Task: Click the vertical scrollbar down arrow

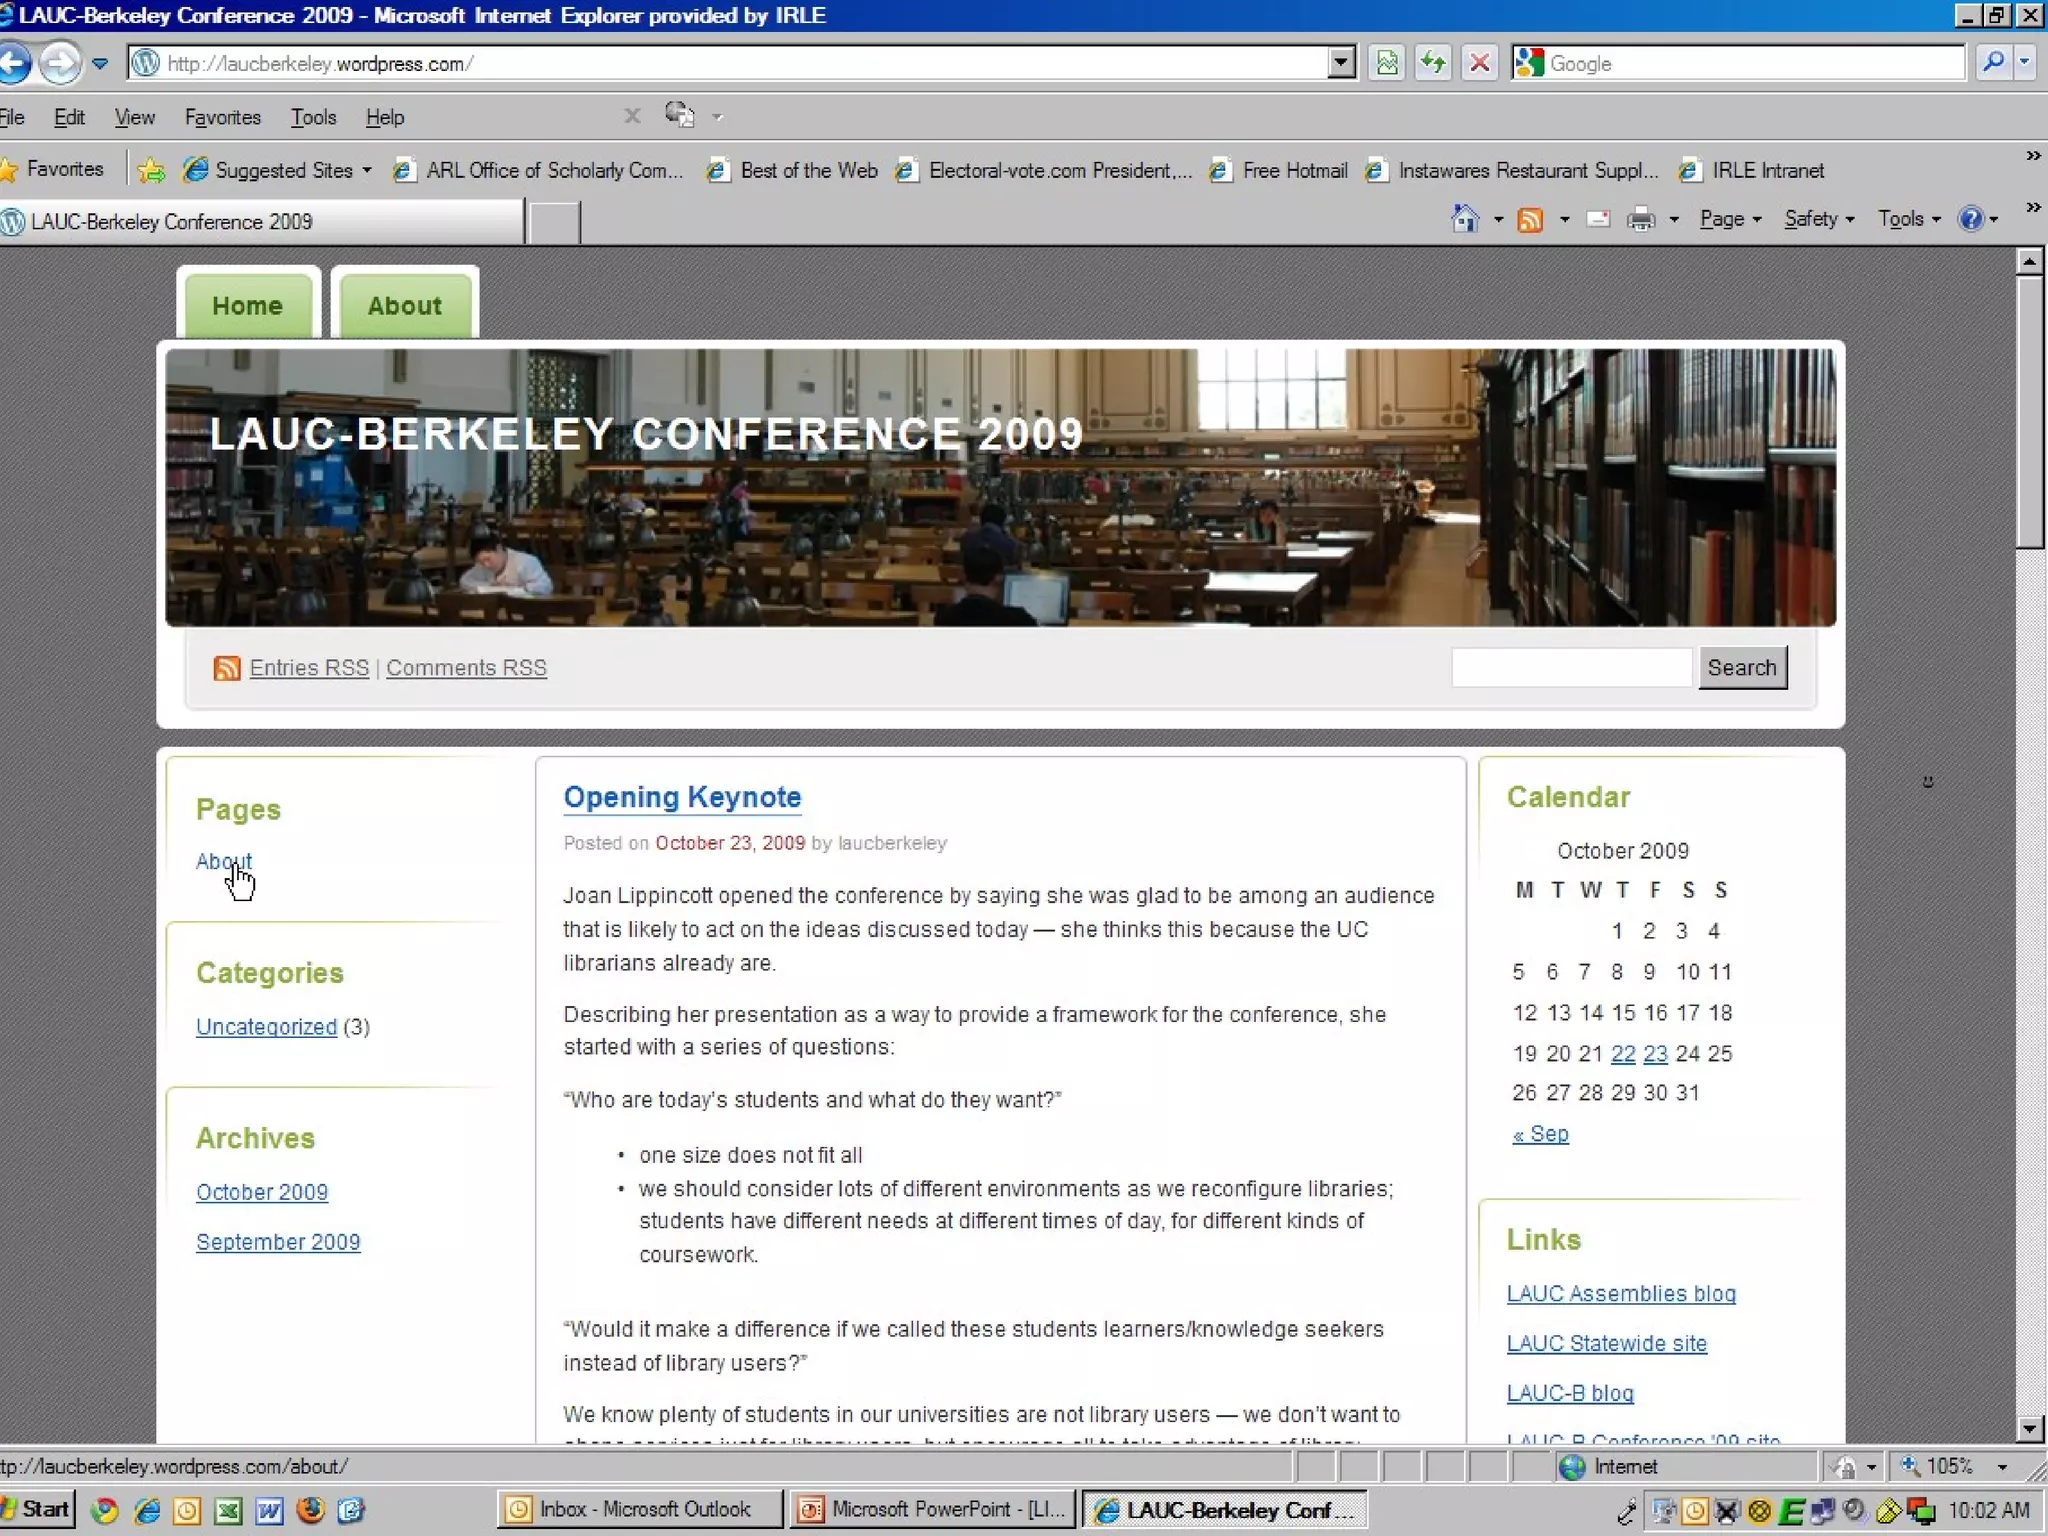Action: pyautogui.click(x=2029, y=1428)
